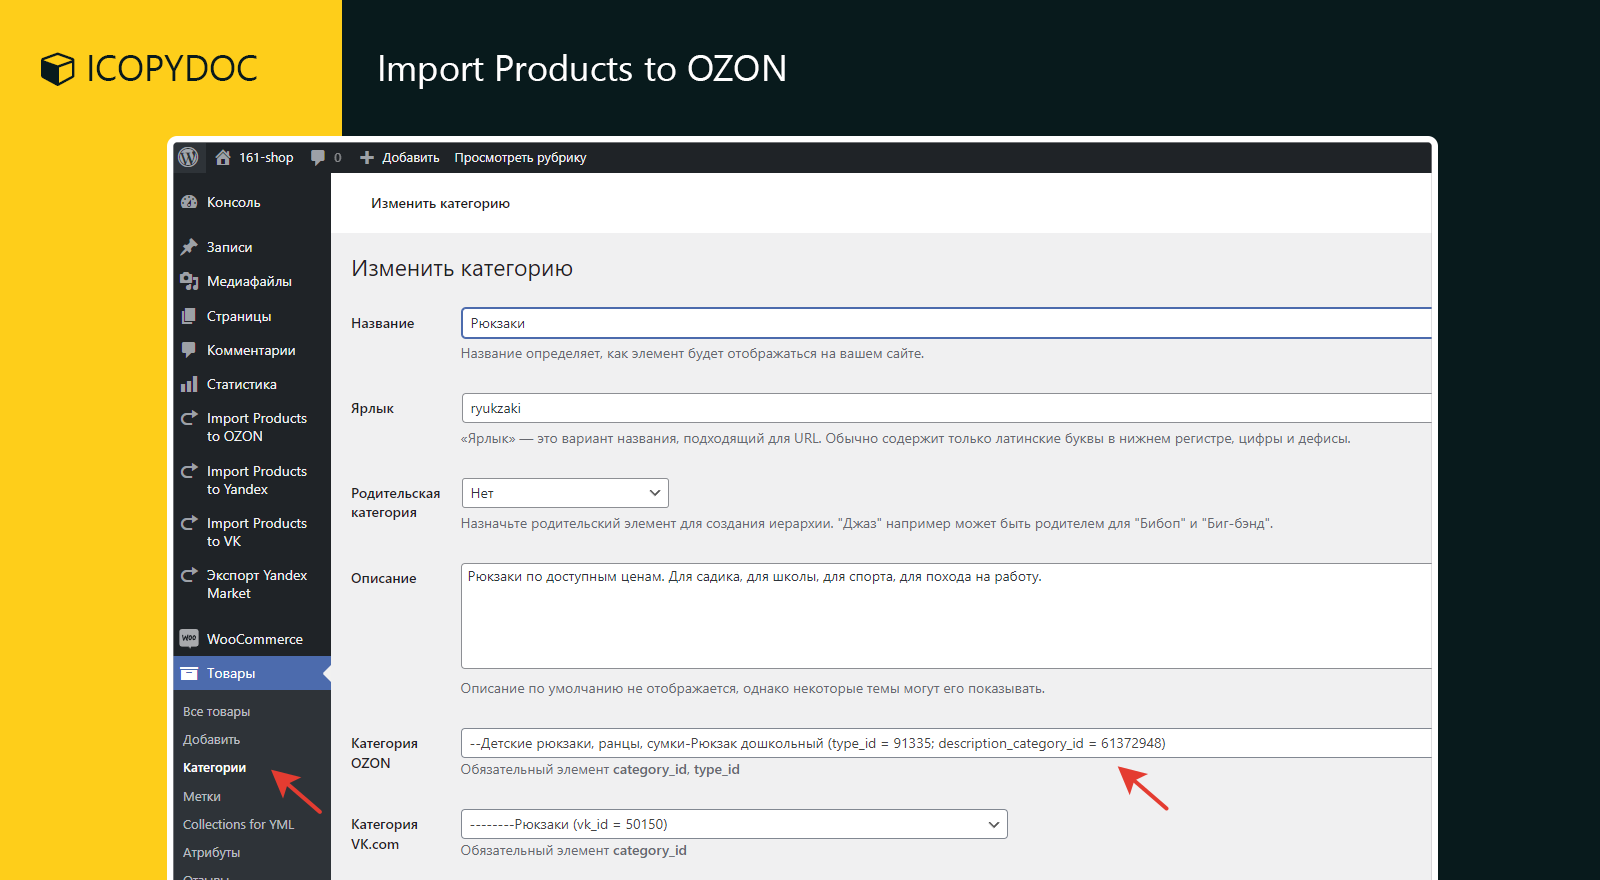
Task: Click the Экспорт Yandex Market arrow icon
Action: [189, 575]
